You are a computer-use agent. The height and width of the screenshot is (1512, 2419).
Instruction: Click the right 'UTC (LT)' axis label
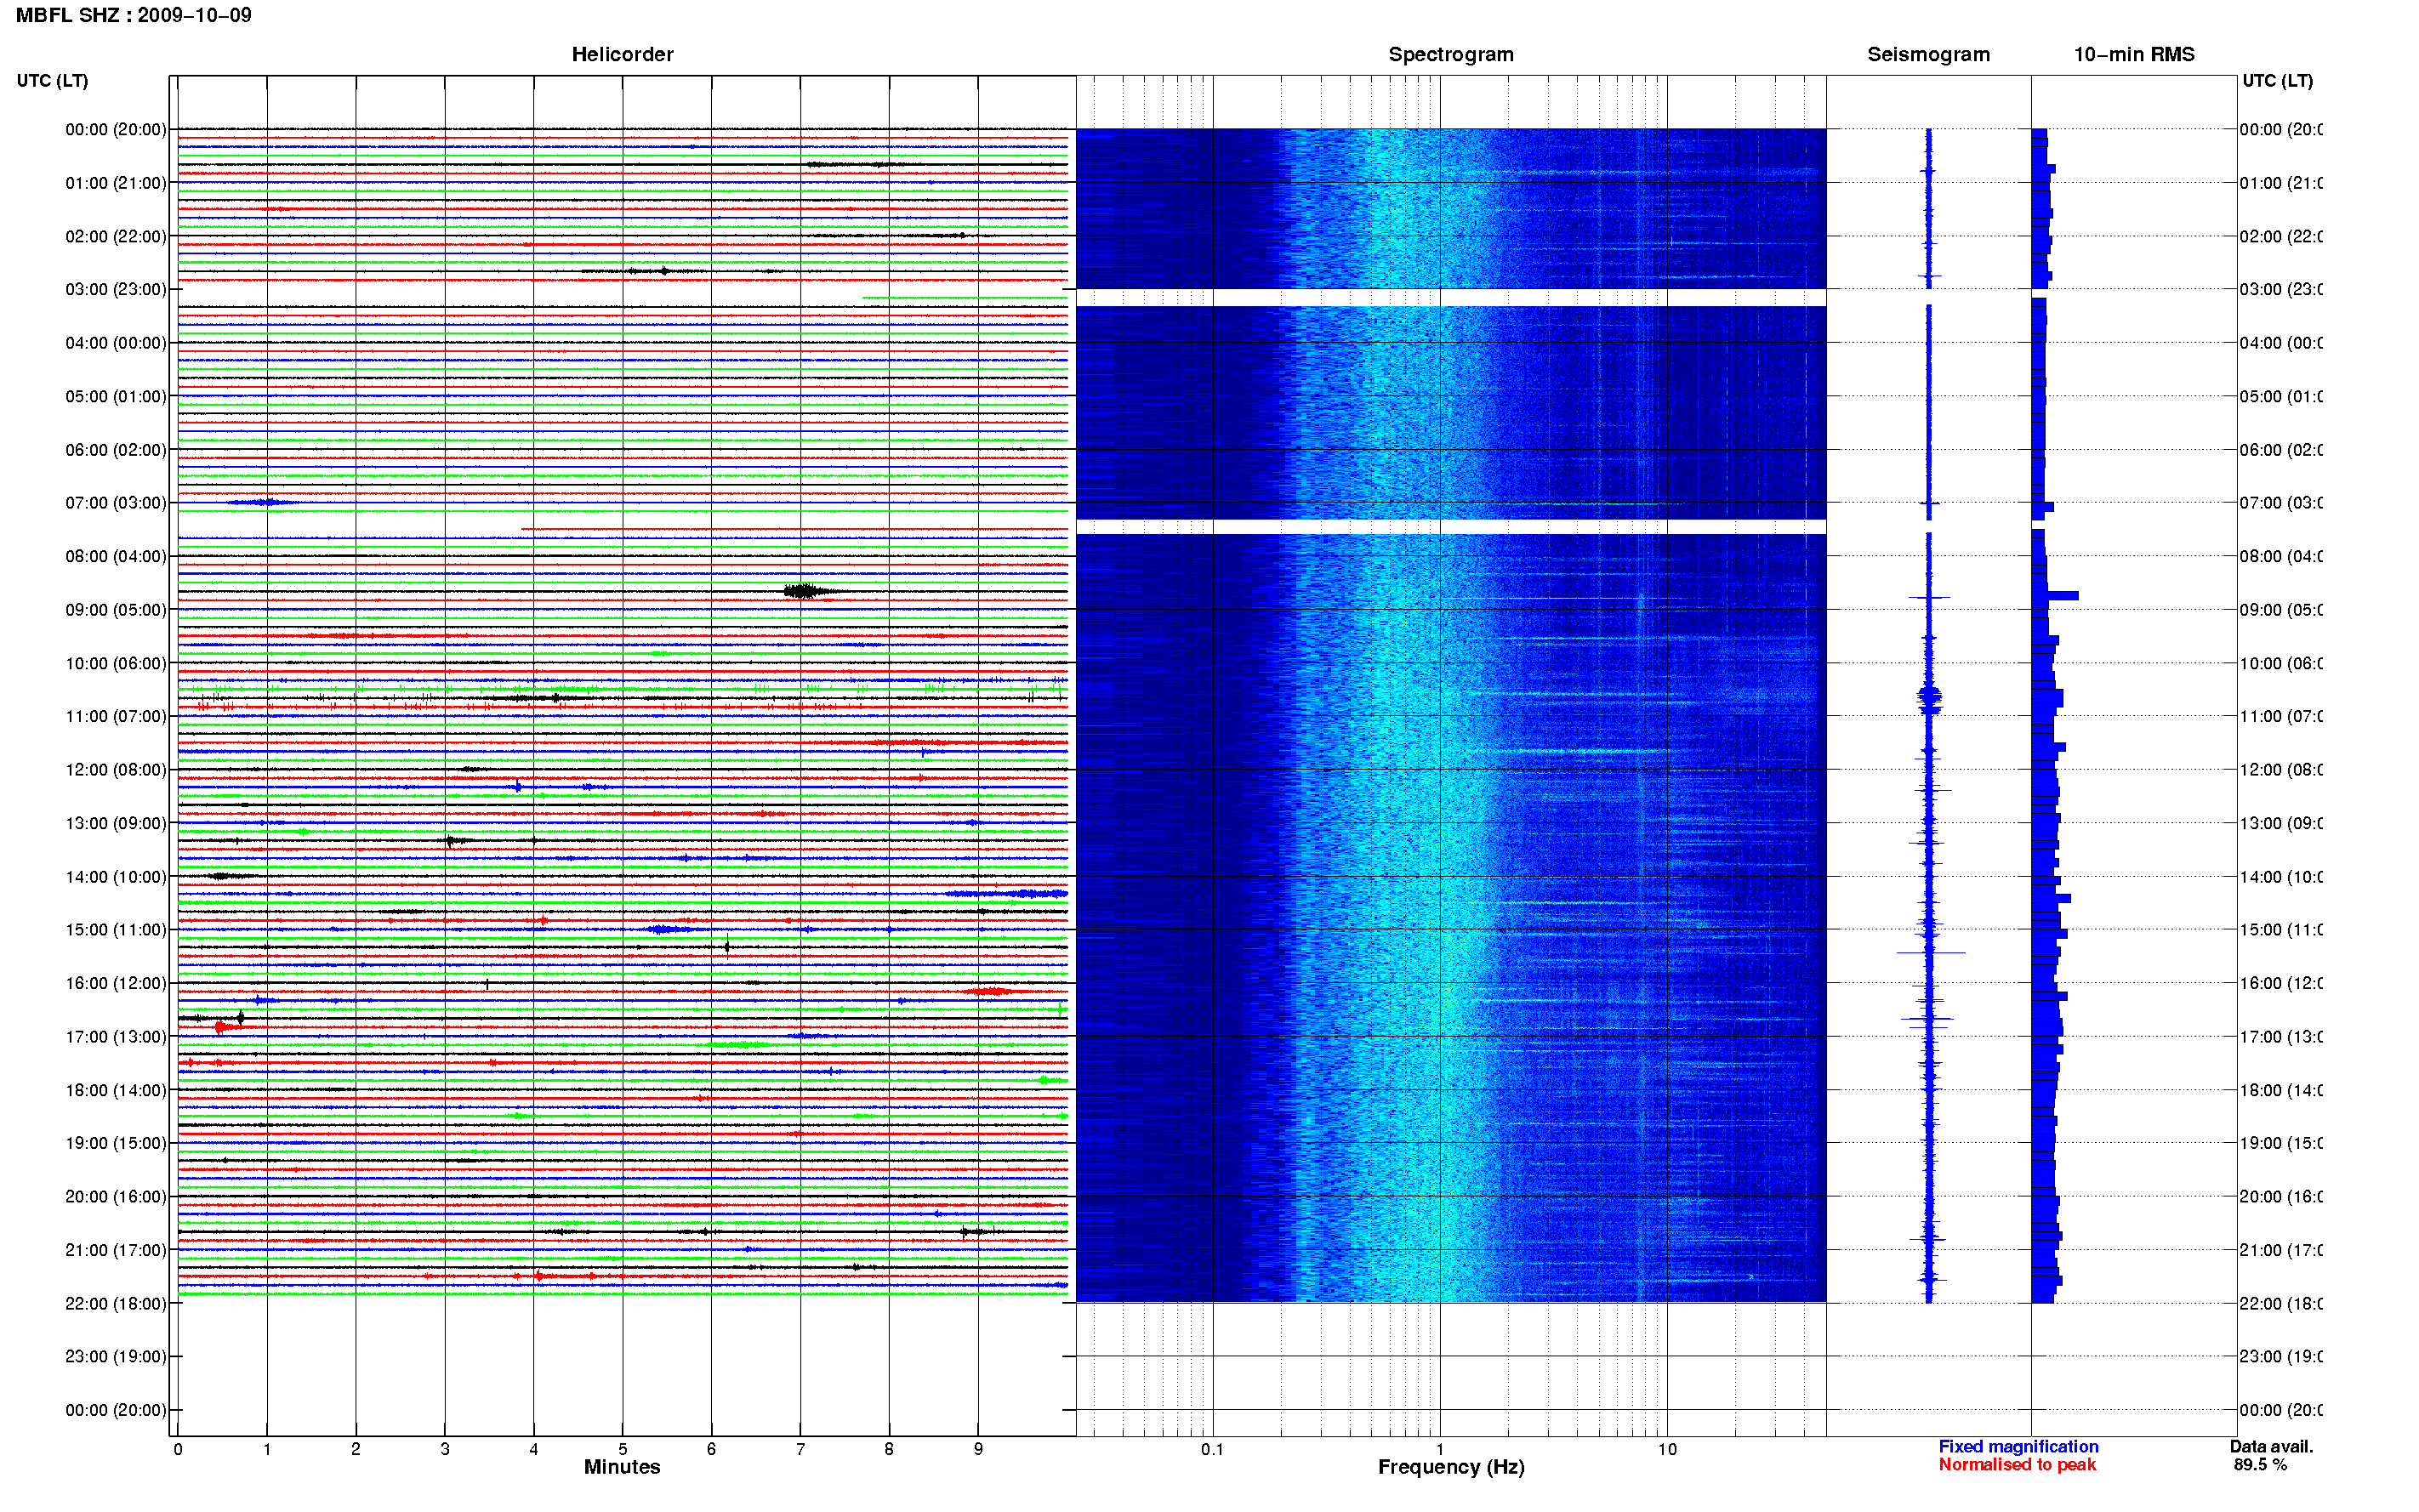2277,80
